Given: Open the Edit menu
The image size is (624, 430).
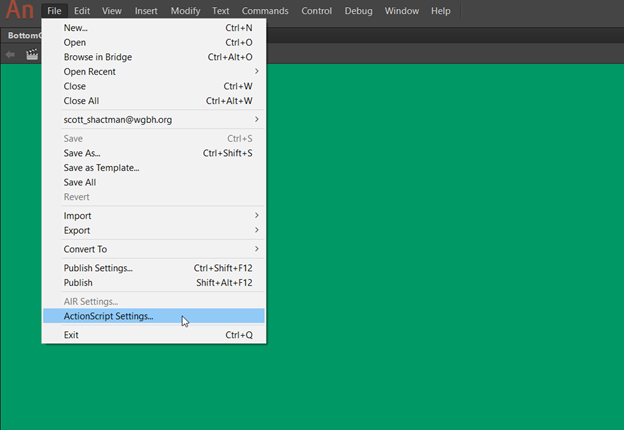Looking at the screenshot, I should click(x=82, y=11).
